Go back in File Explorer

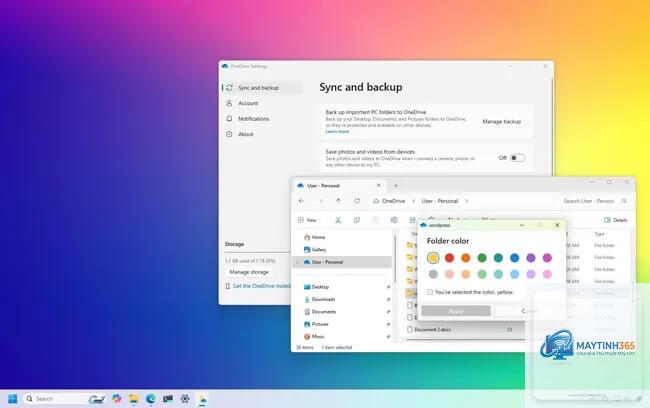[301, 201]
